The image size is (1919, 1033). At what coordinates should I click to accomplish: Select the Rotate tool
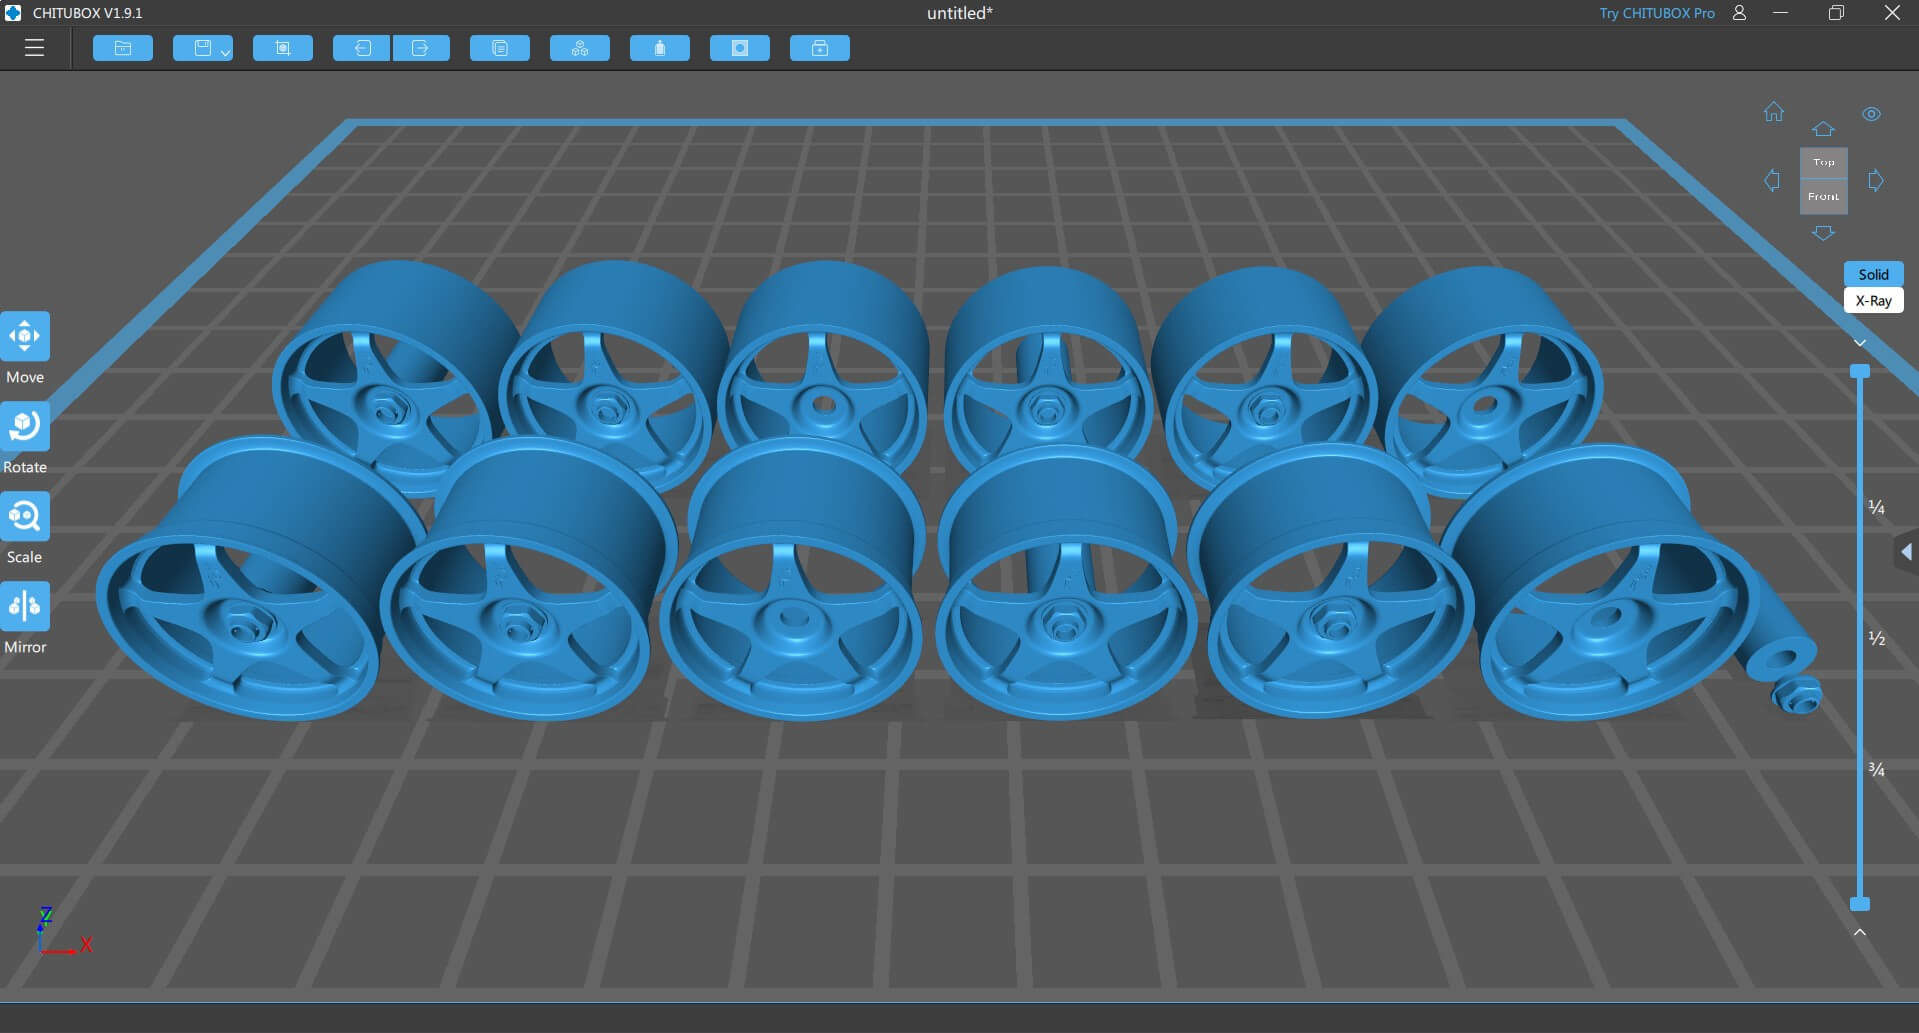click(x=25, y=427)
